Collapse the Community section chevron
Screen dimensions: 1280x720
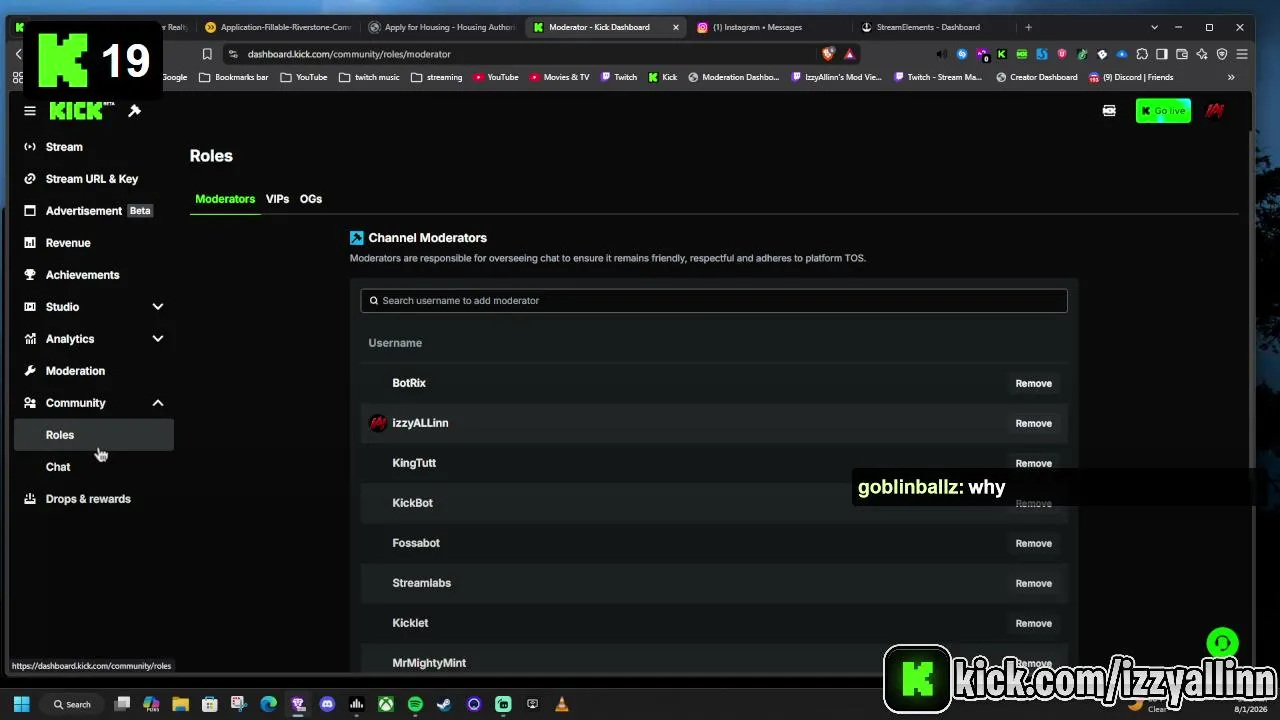pyautogui.click(x=157, y=403)
